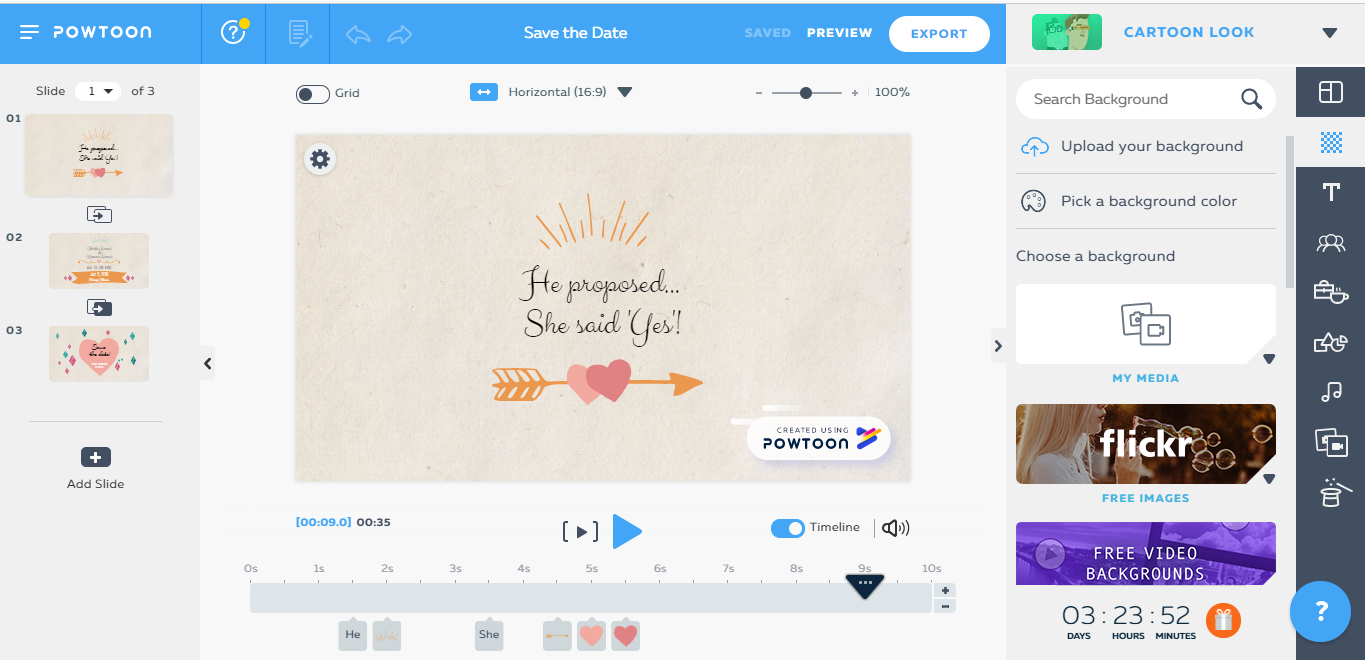Click the Save the Date title
Image resolution: width=1365 pixels, height=660 pixels.
[x=576, y=33]
